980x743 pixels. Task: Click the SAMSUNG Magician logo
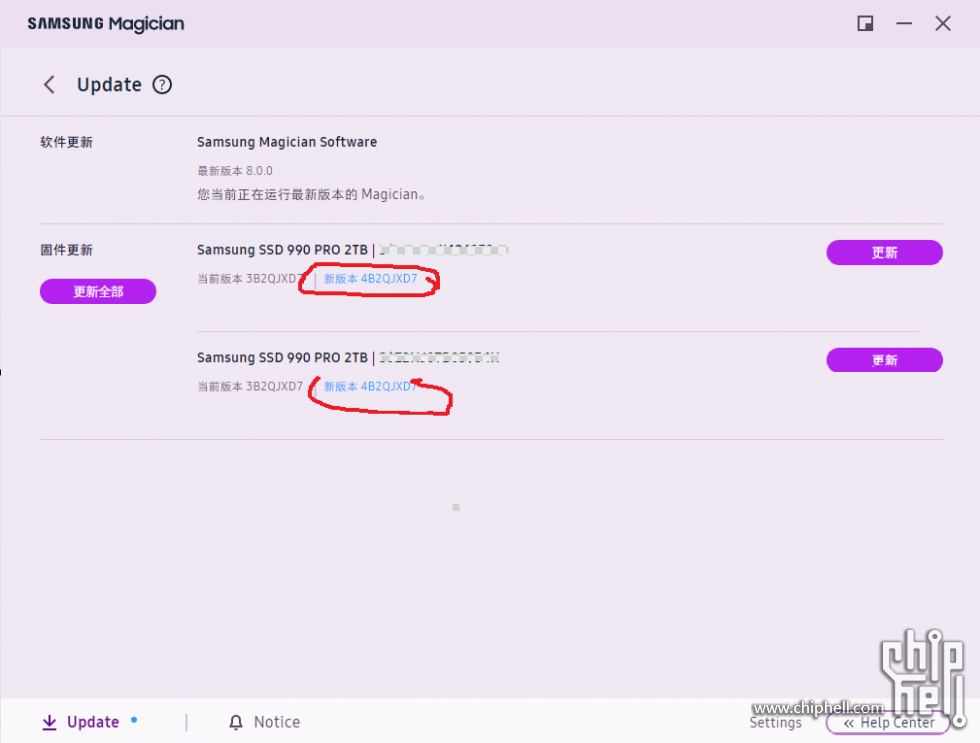(x=106, y=24)
